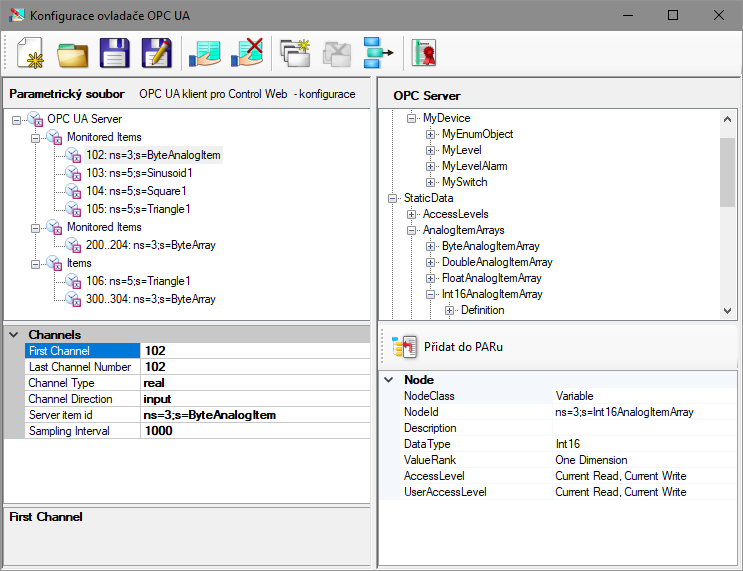Collapse the Items group in parameter tree

34,263
